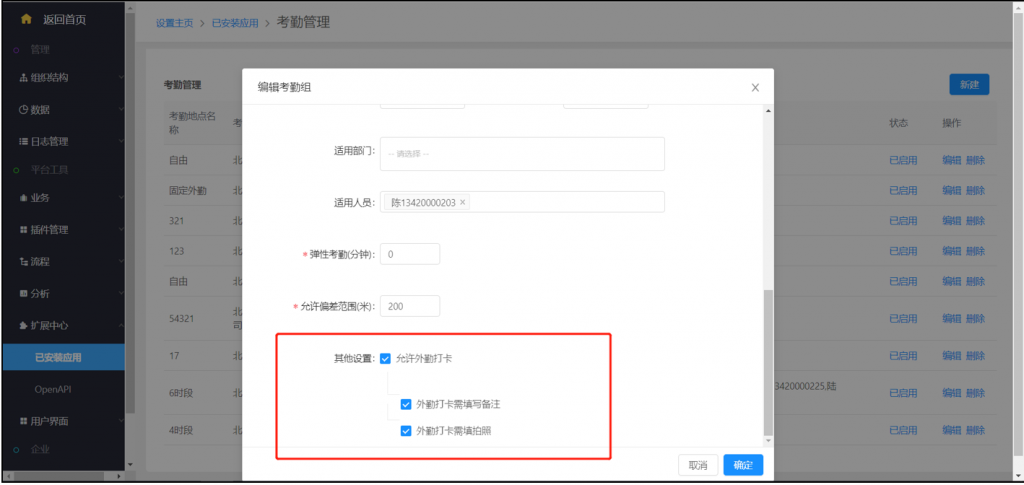The image size is (1024, 485).
Task: Click the 确定 button to confirm
Action: pos(743,465)
